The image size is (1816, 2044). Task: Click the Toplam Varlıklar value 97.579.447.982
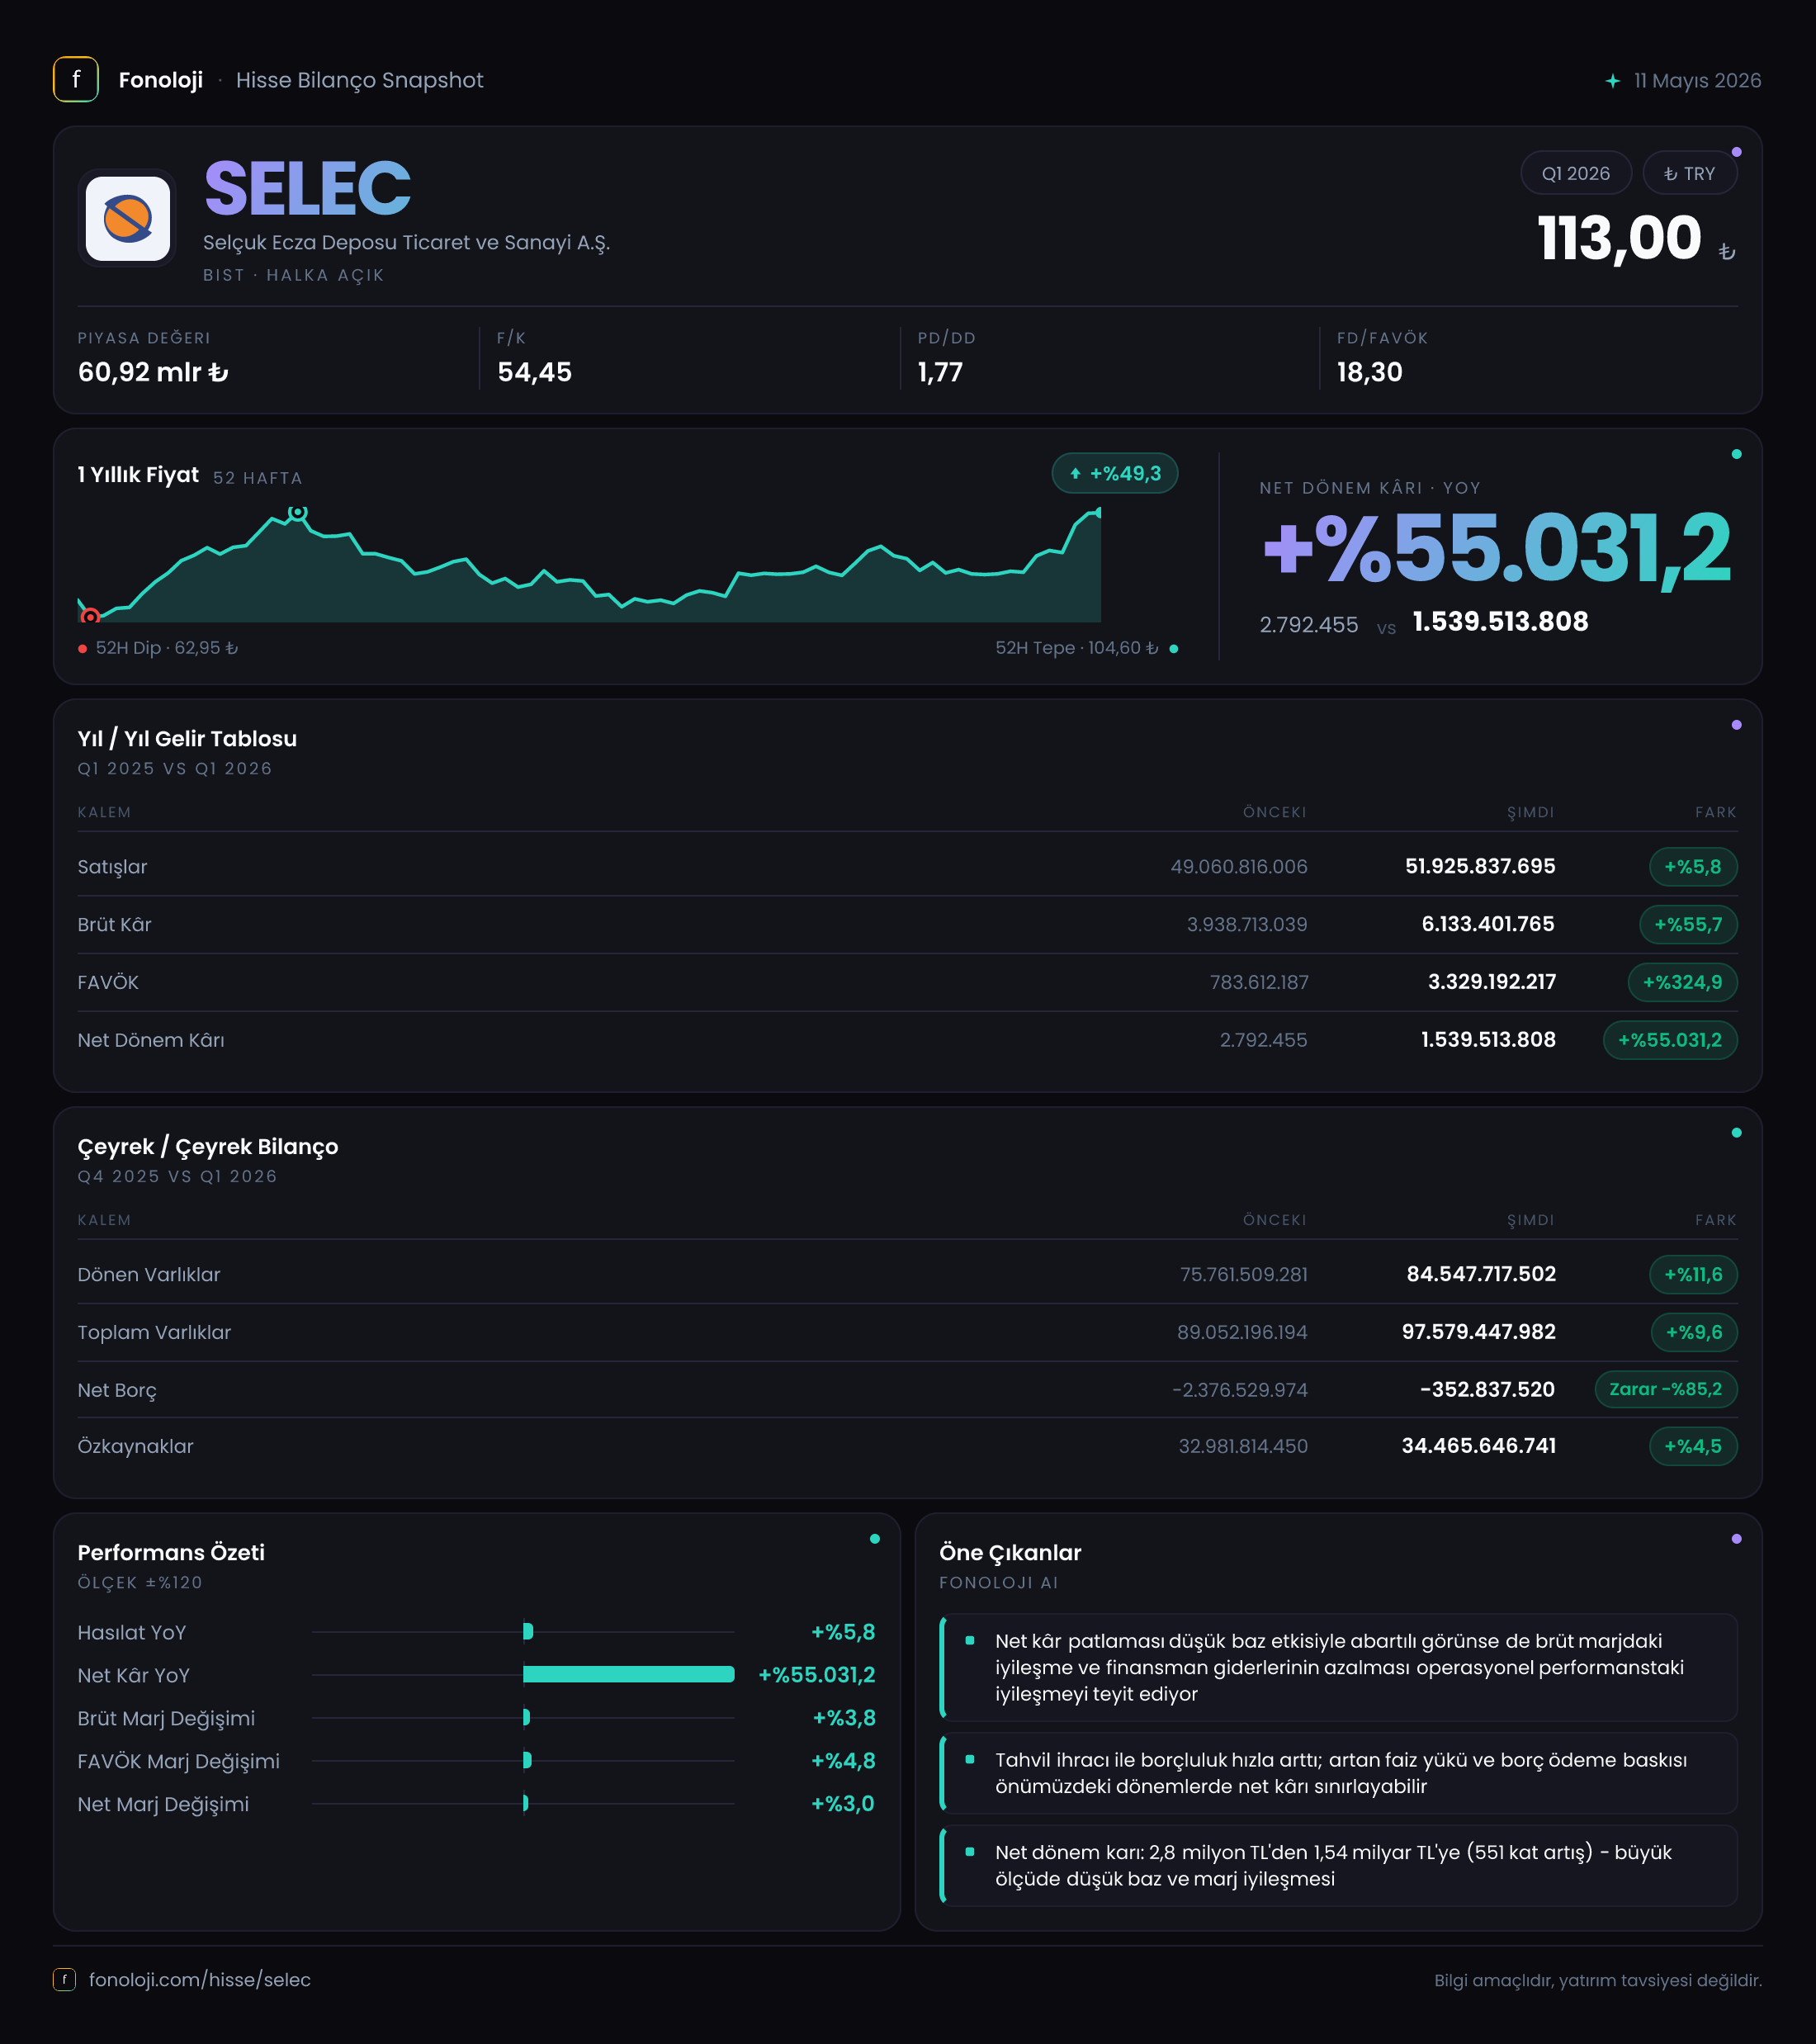click(x=1479, y=1332)
